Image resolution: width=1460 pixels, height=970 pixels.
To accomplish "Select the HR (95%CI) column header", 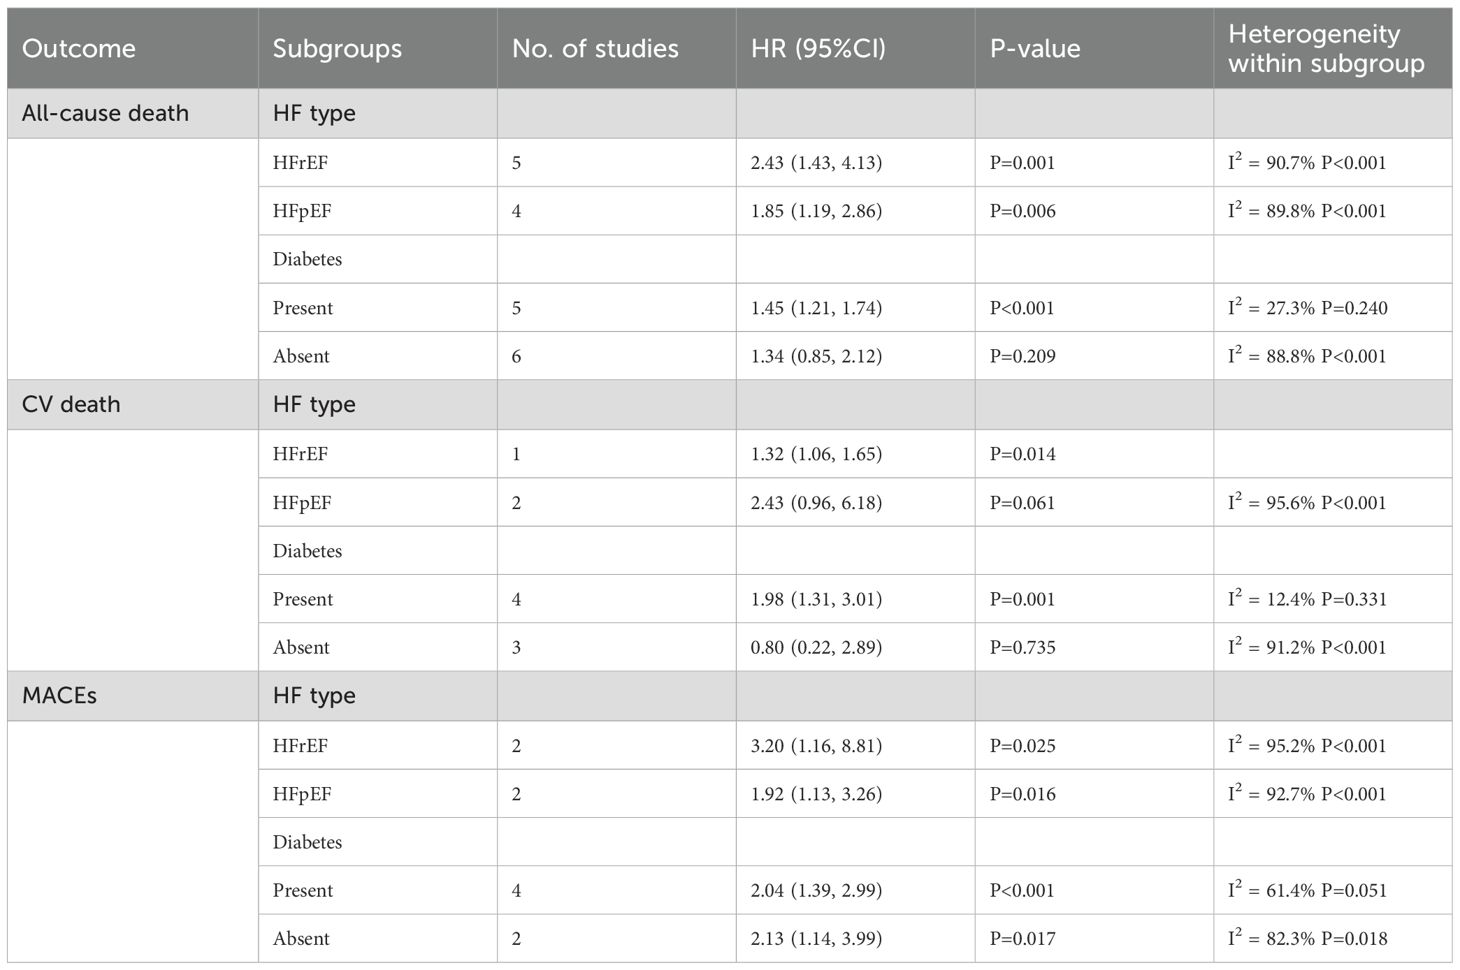I will click(x=818, y=48).
